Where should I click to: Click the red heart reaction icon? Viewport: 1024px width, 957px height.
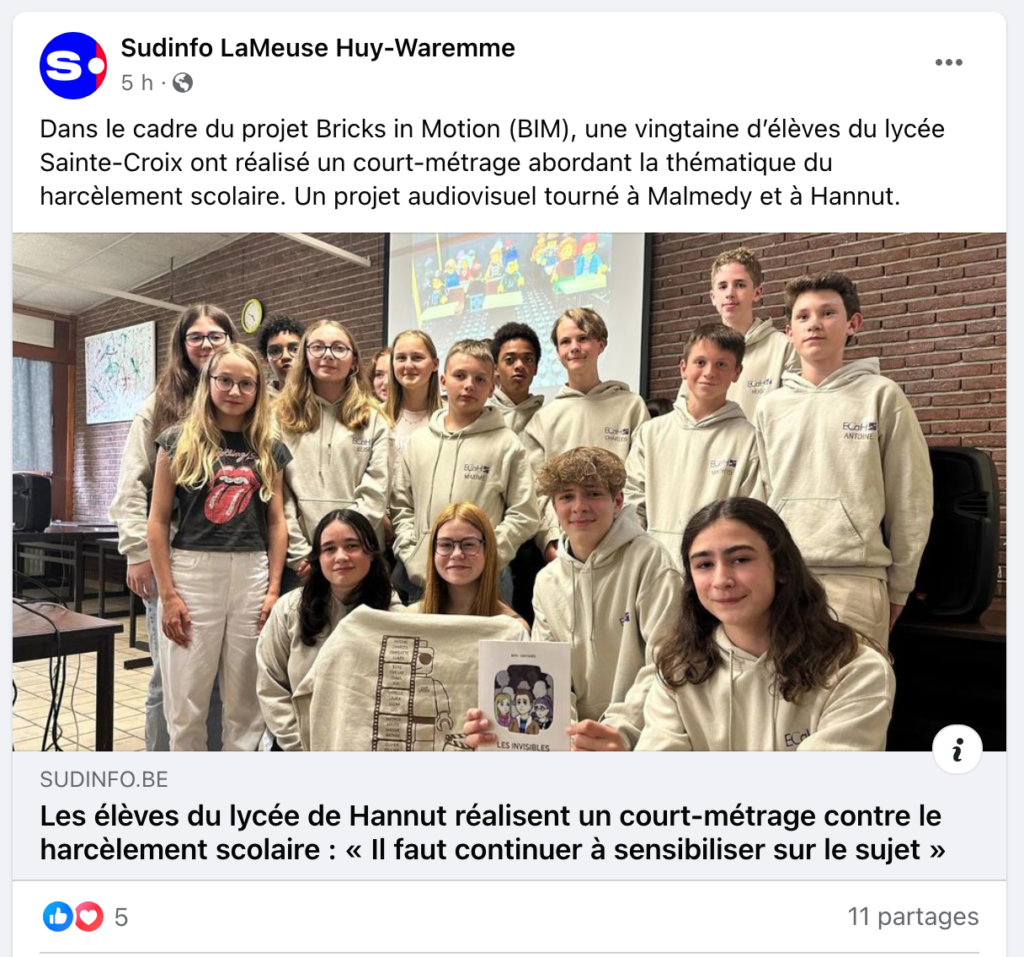pyautogui.click(x=89, y=916)
